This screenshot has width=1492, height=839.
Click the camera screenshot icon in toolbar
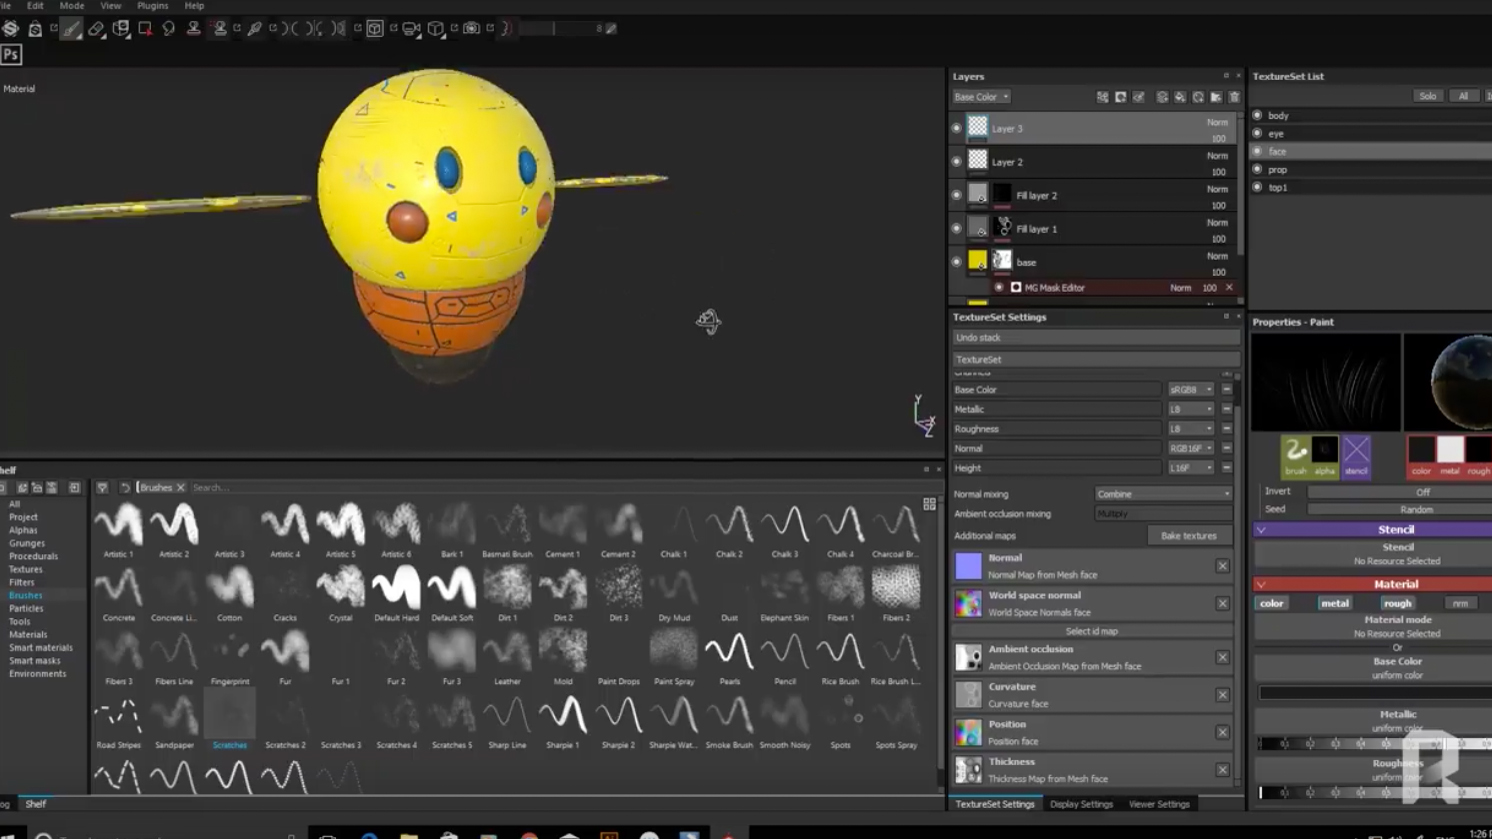pyautogui.click(x=471, y=29)
